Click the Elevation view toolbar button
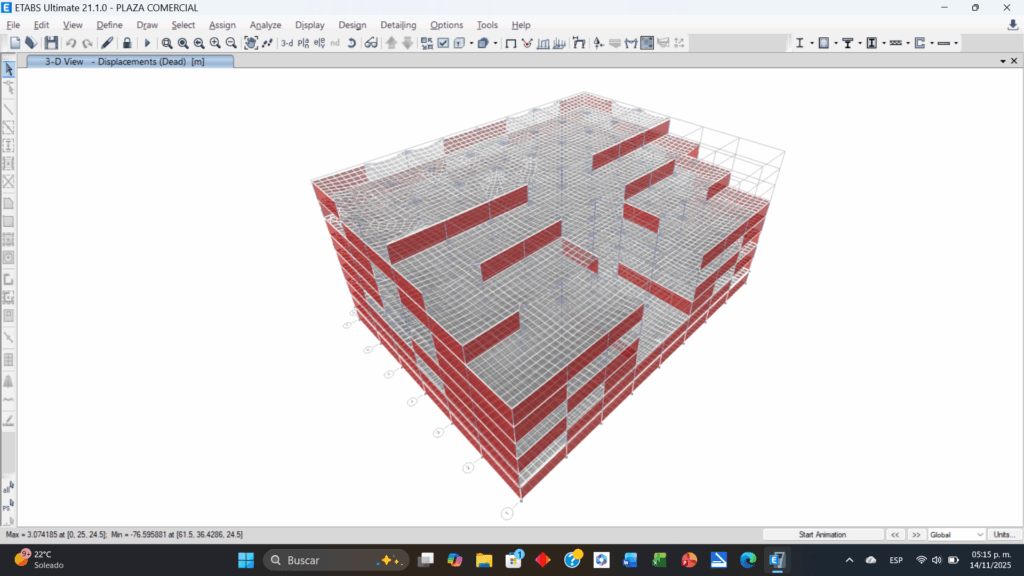The image size is (1024, 576). pyautogui.click(x=319, y=43)
